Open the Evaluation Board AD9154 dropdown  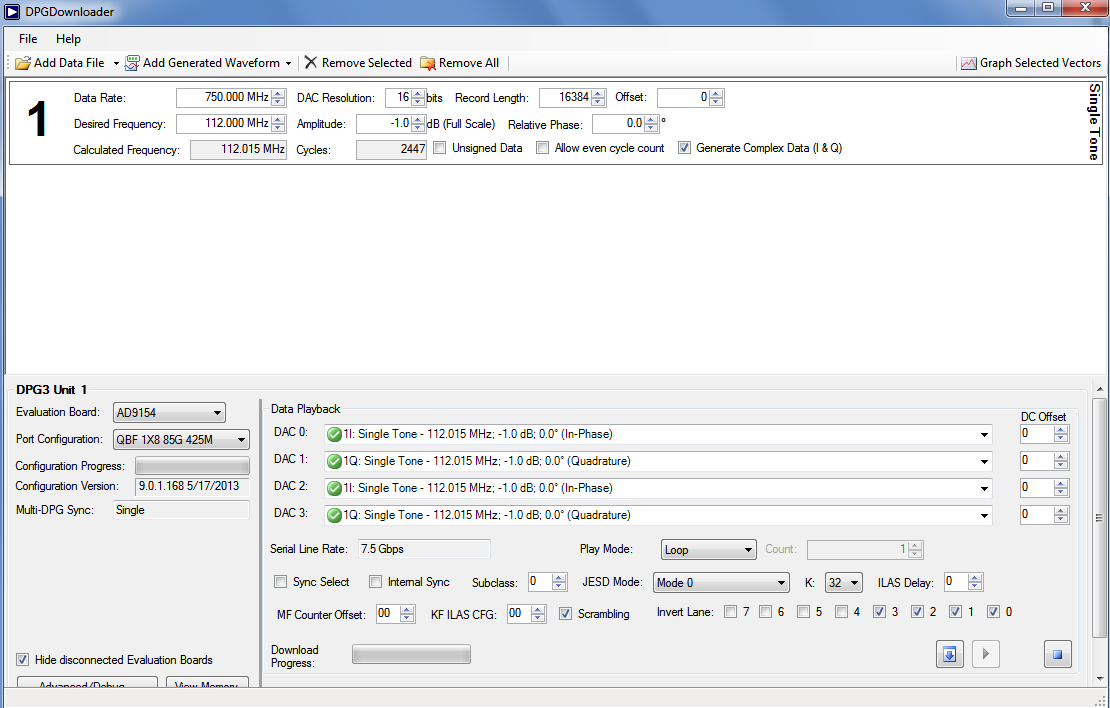tap(169, 413)
